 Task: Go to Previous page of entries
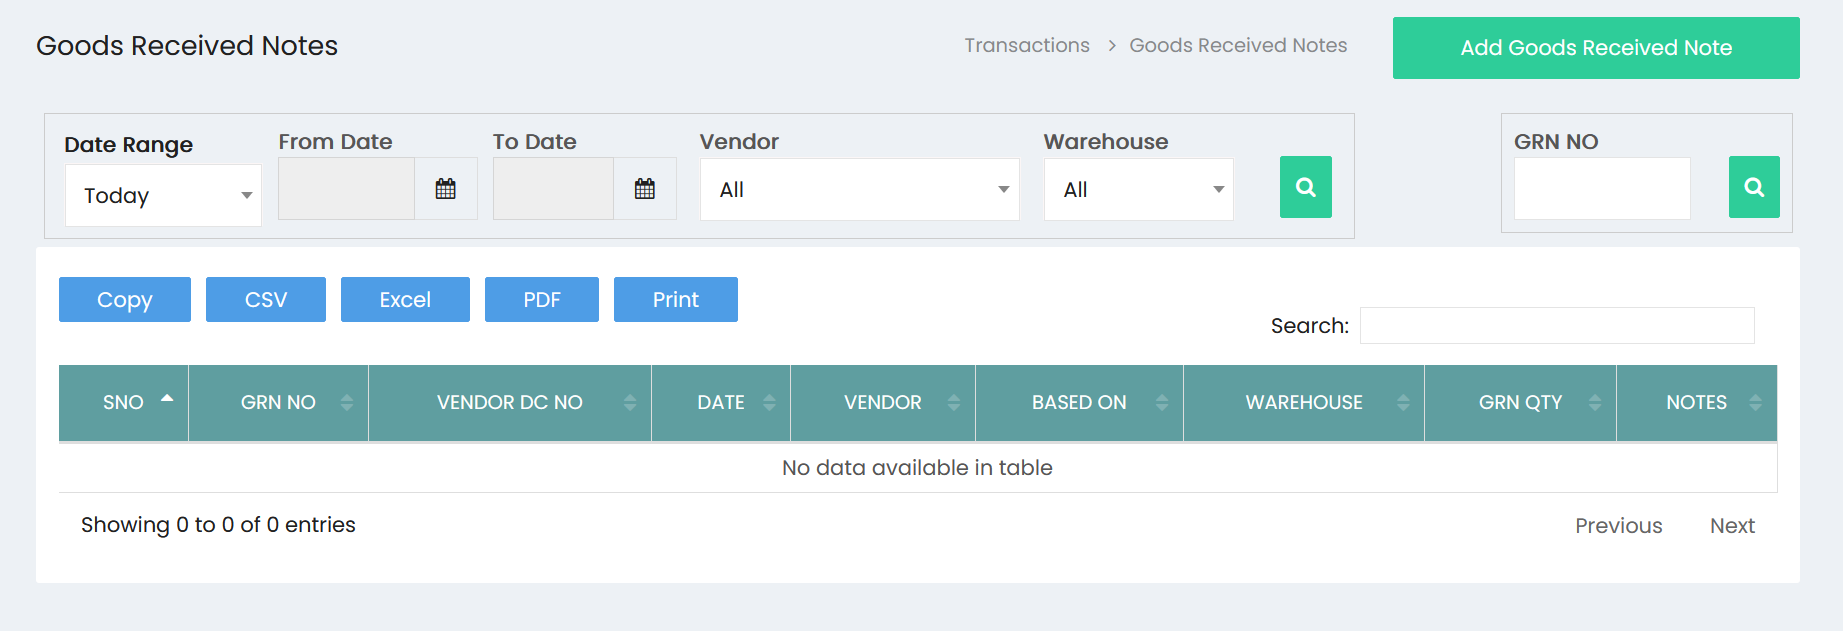[x=1619, y=526]
